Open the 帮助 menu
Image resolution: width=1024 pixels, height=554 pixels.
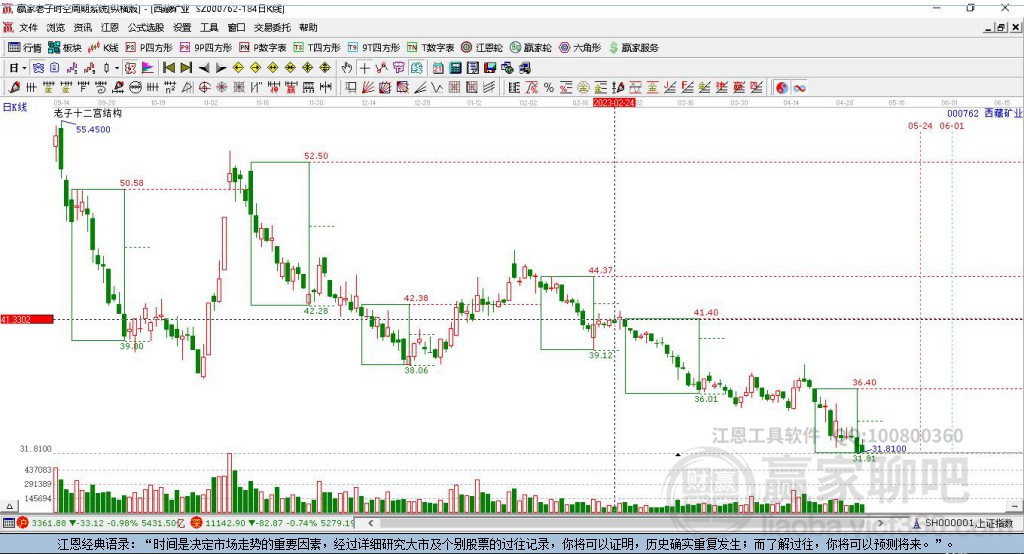point(308,27)
